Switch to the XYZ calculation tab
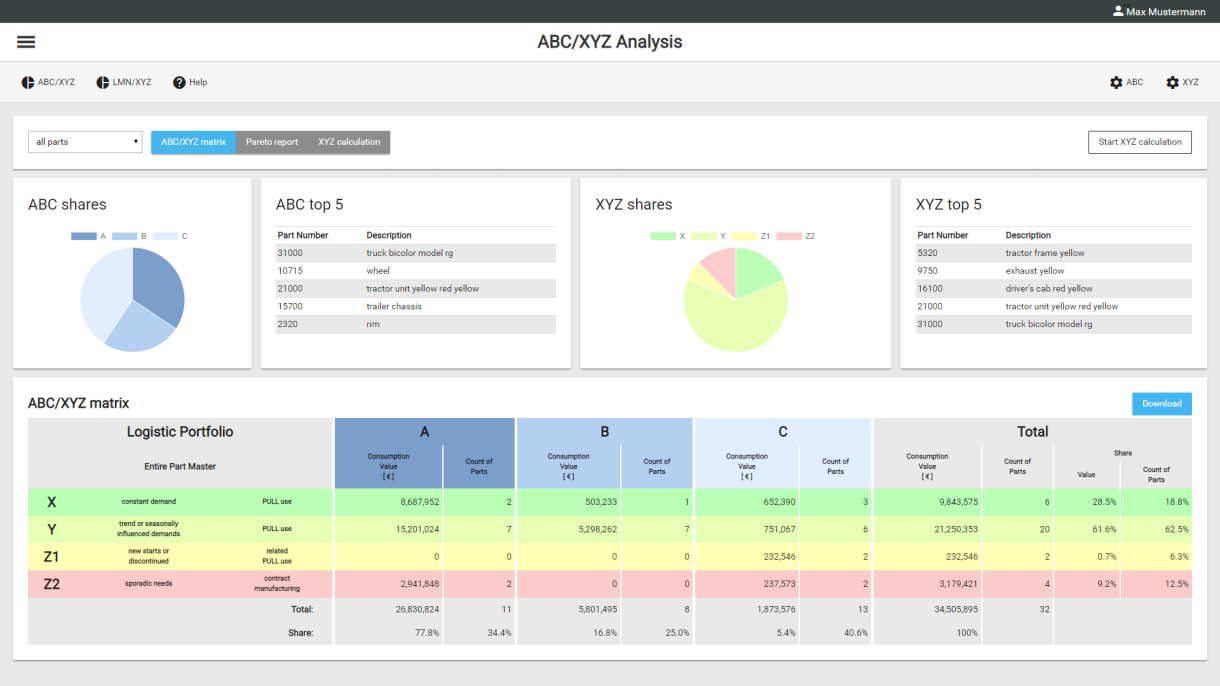Image resolution: width=1220 pixels, height=686 pixels. tap(349, 142)
